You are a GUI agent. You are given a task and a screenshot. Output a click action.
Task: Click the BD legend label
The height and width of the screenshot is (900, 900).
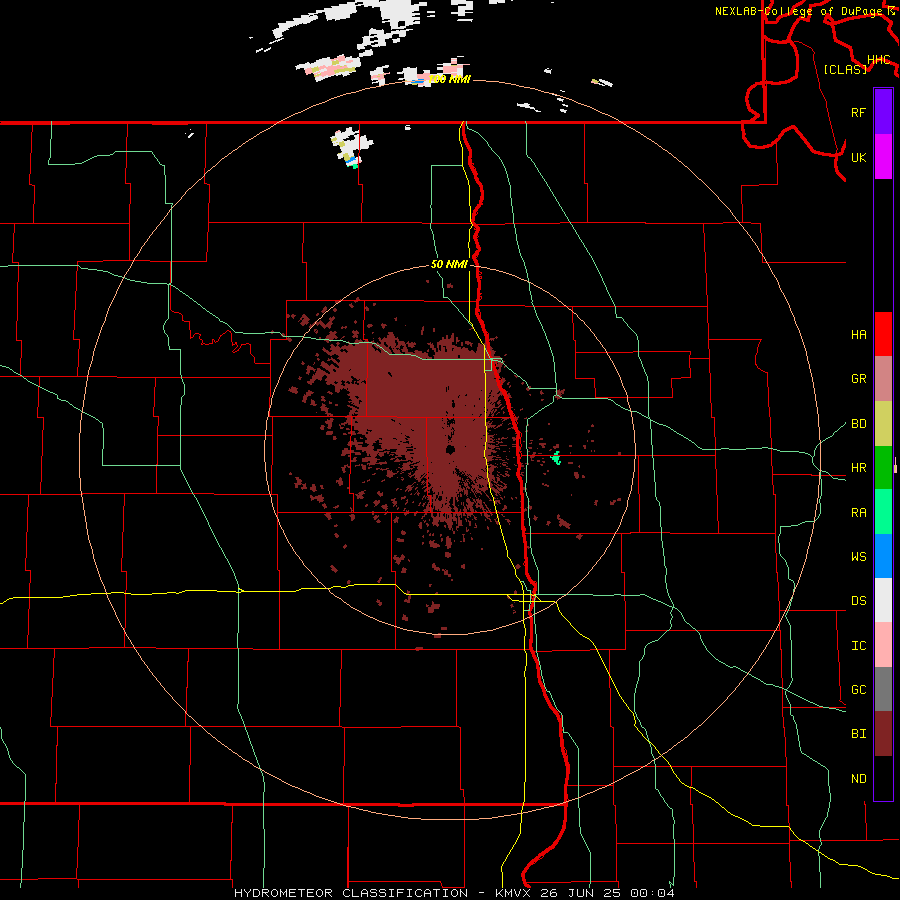tap(858, 424)
